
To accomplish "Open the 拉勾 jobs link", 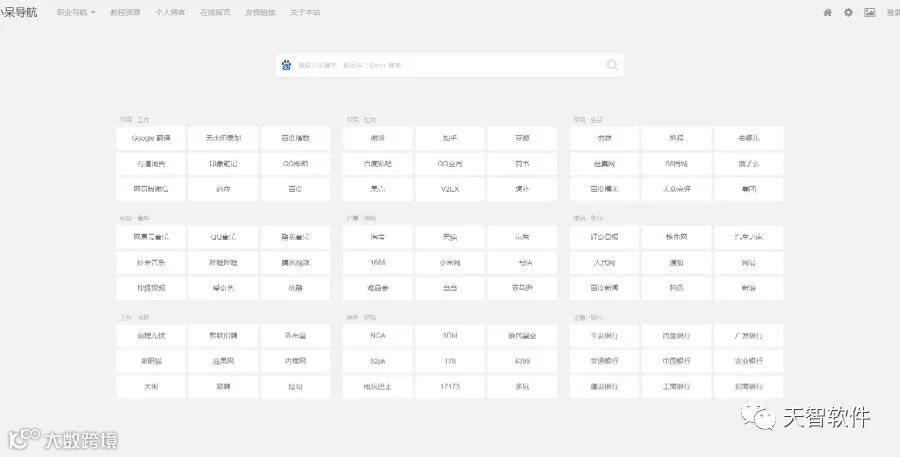I will pos(295,386).
